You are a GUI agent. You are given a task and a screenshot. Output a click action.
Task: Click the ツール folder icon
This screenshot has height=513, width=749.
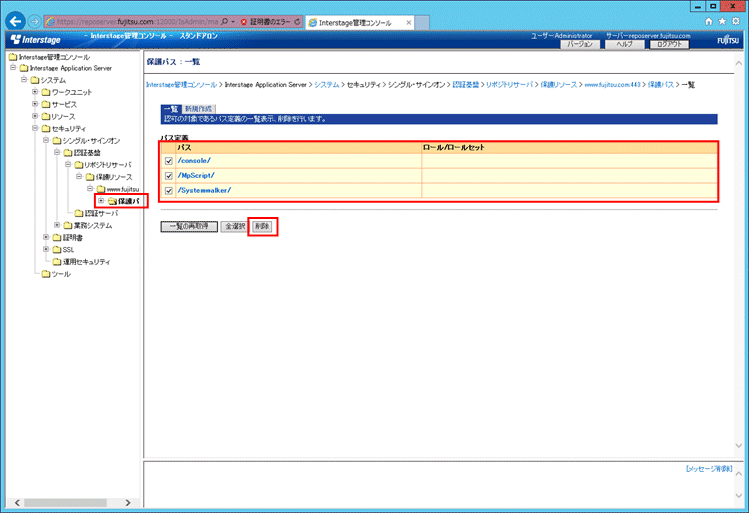coord(46,274)
